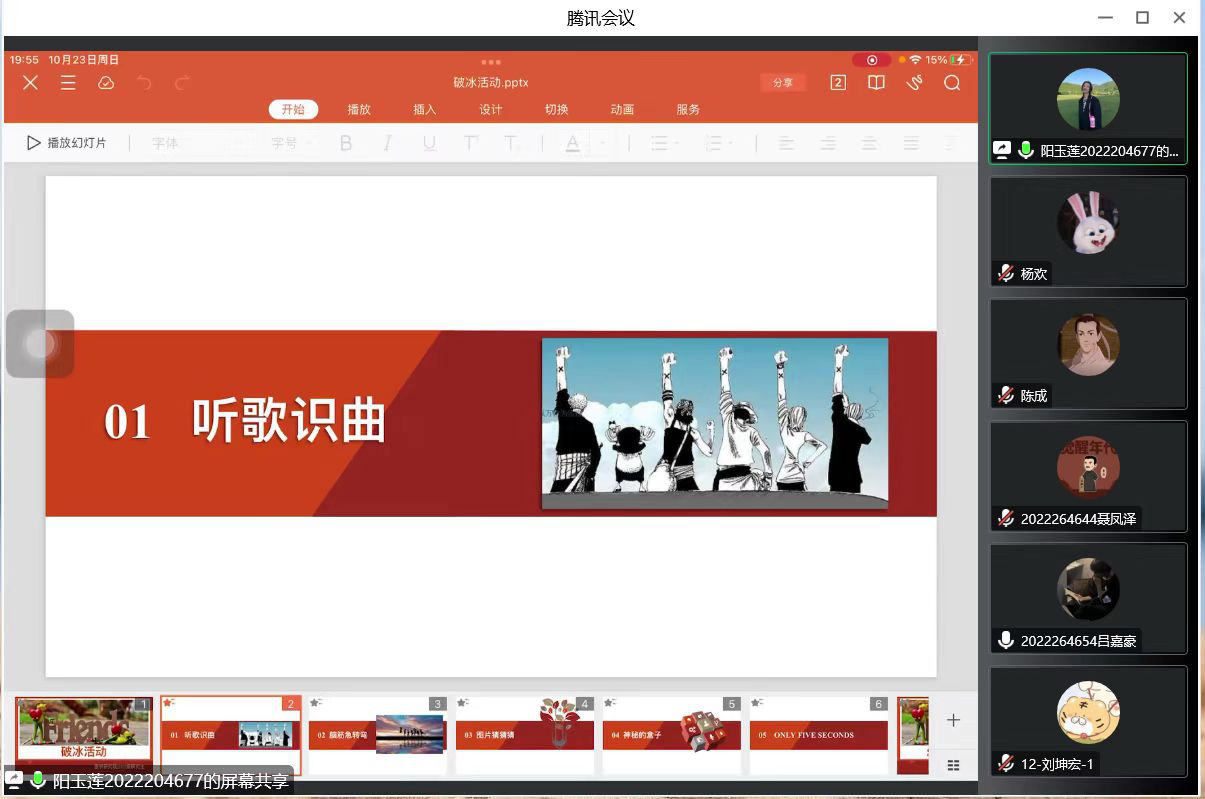This screenshot has height=799, width=1205.
Task: Click the floating assistive touch button
Action: click(x=40, y=344)
